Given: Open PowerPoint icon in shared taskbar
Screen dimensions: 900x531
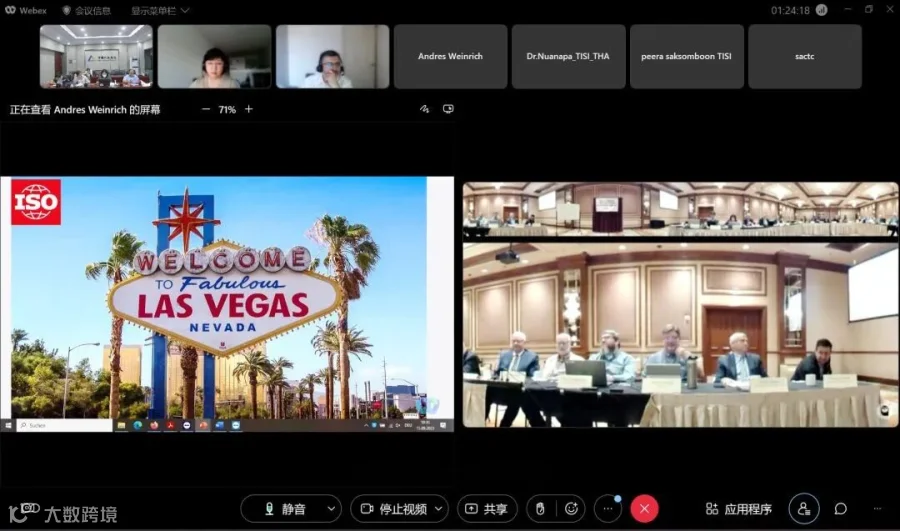Looking at the screenshot, I should point(203,425).
